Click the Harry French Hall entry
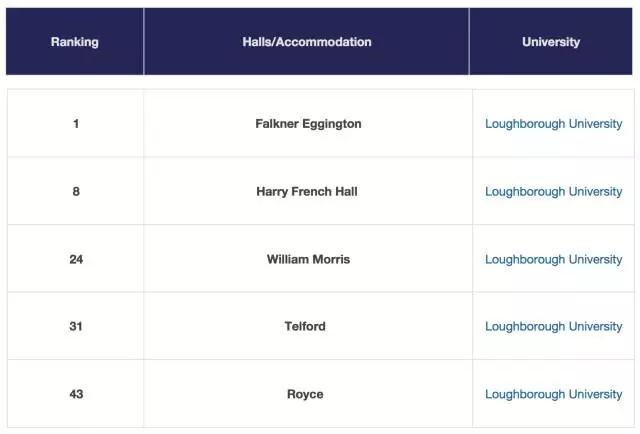 [x=307, y=191]
